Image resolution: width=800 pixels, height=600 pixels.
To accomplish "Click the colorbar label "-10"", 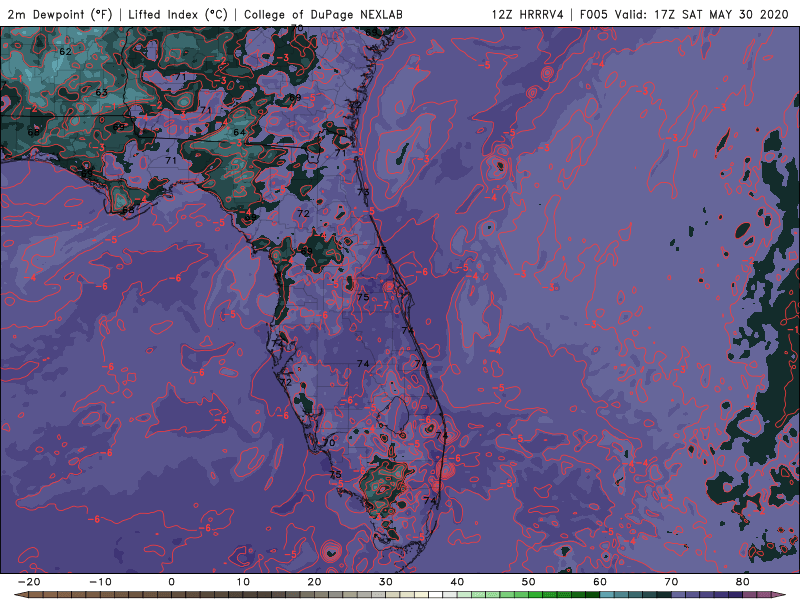I will tap(100, 582).
